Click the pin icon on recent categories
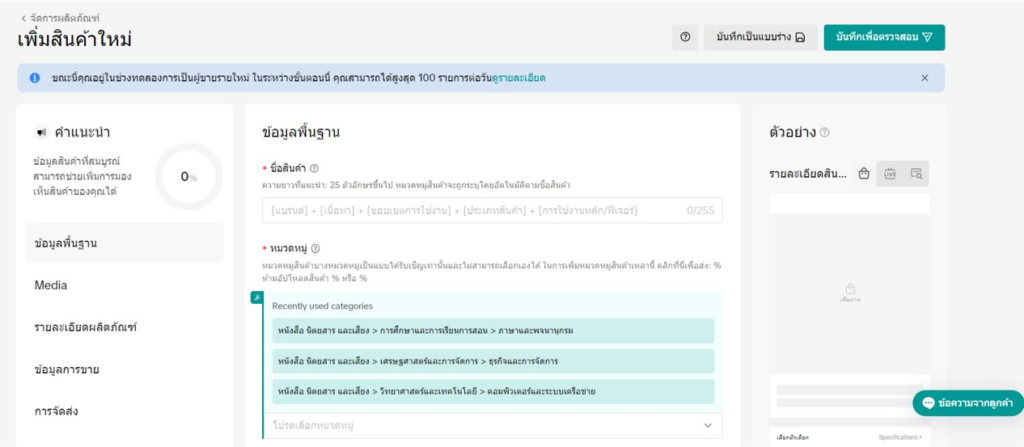The image size is (1024, 447). 257,298
